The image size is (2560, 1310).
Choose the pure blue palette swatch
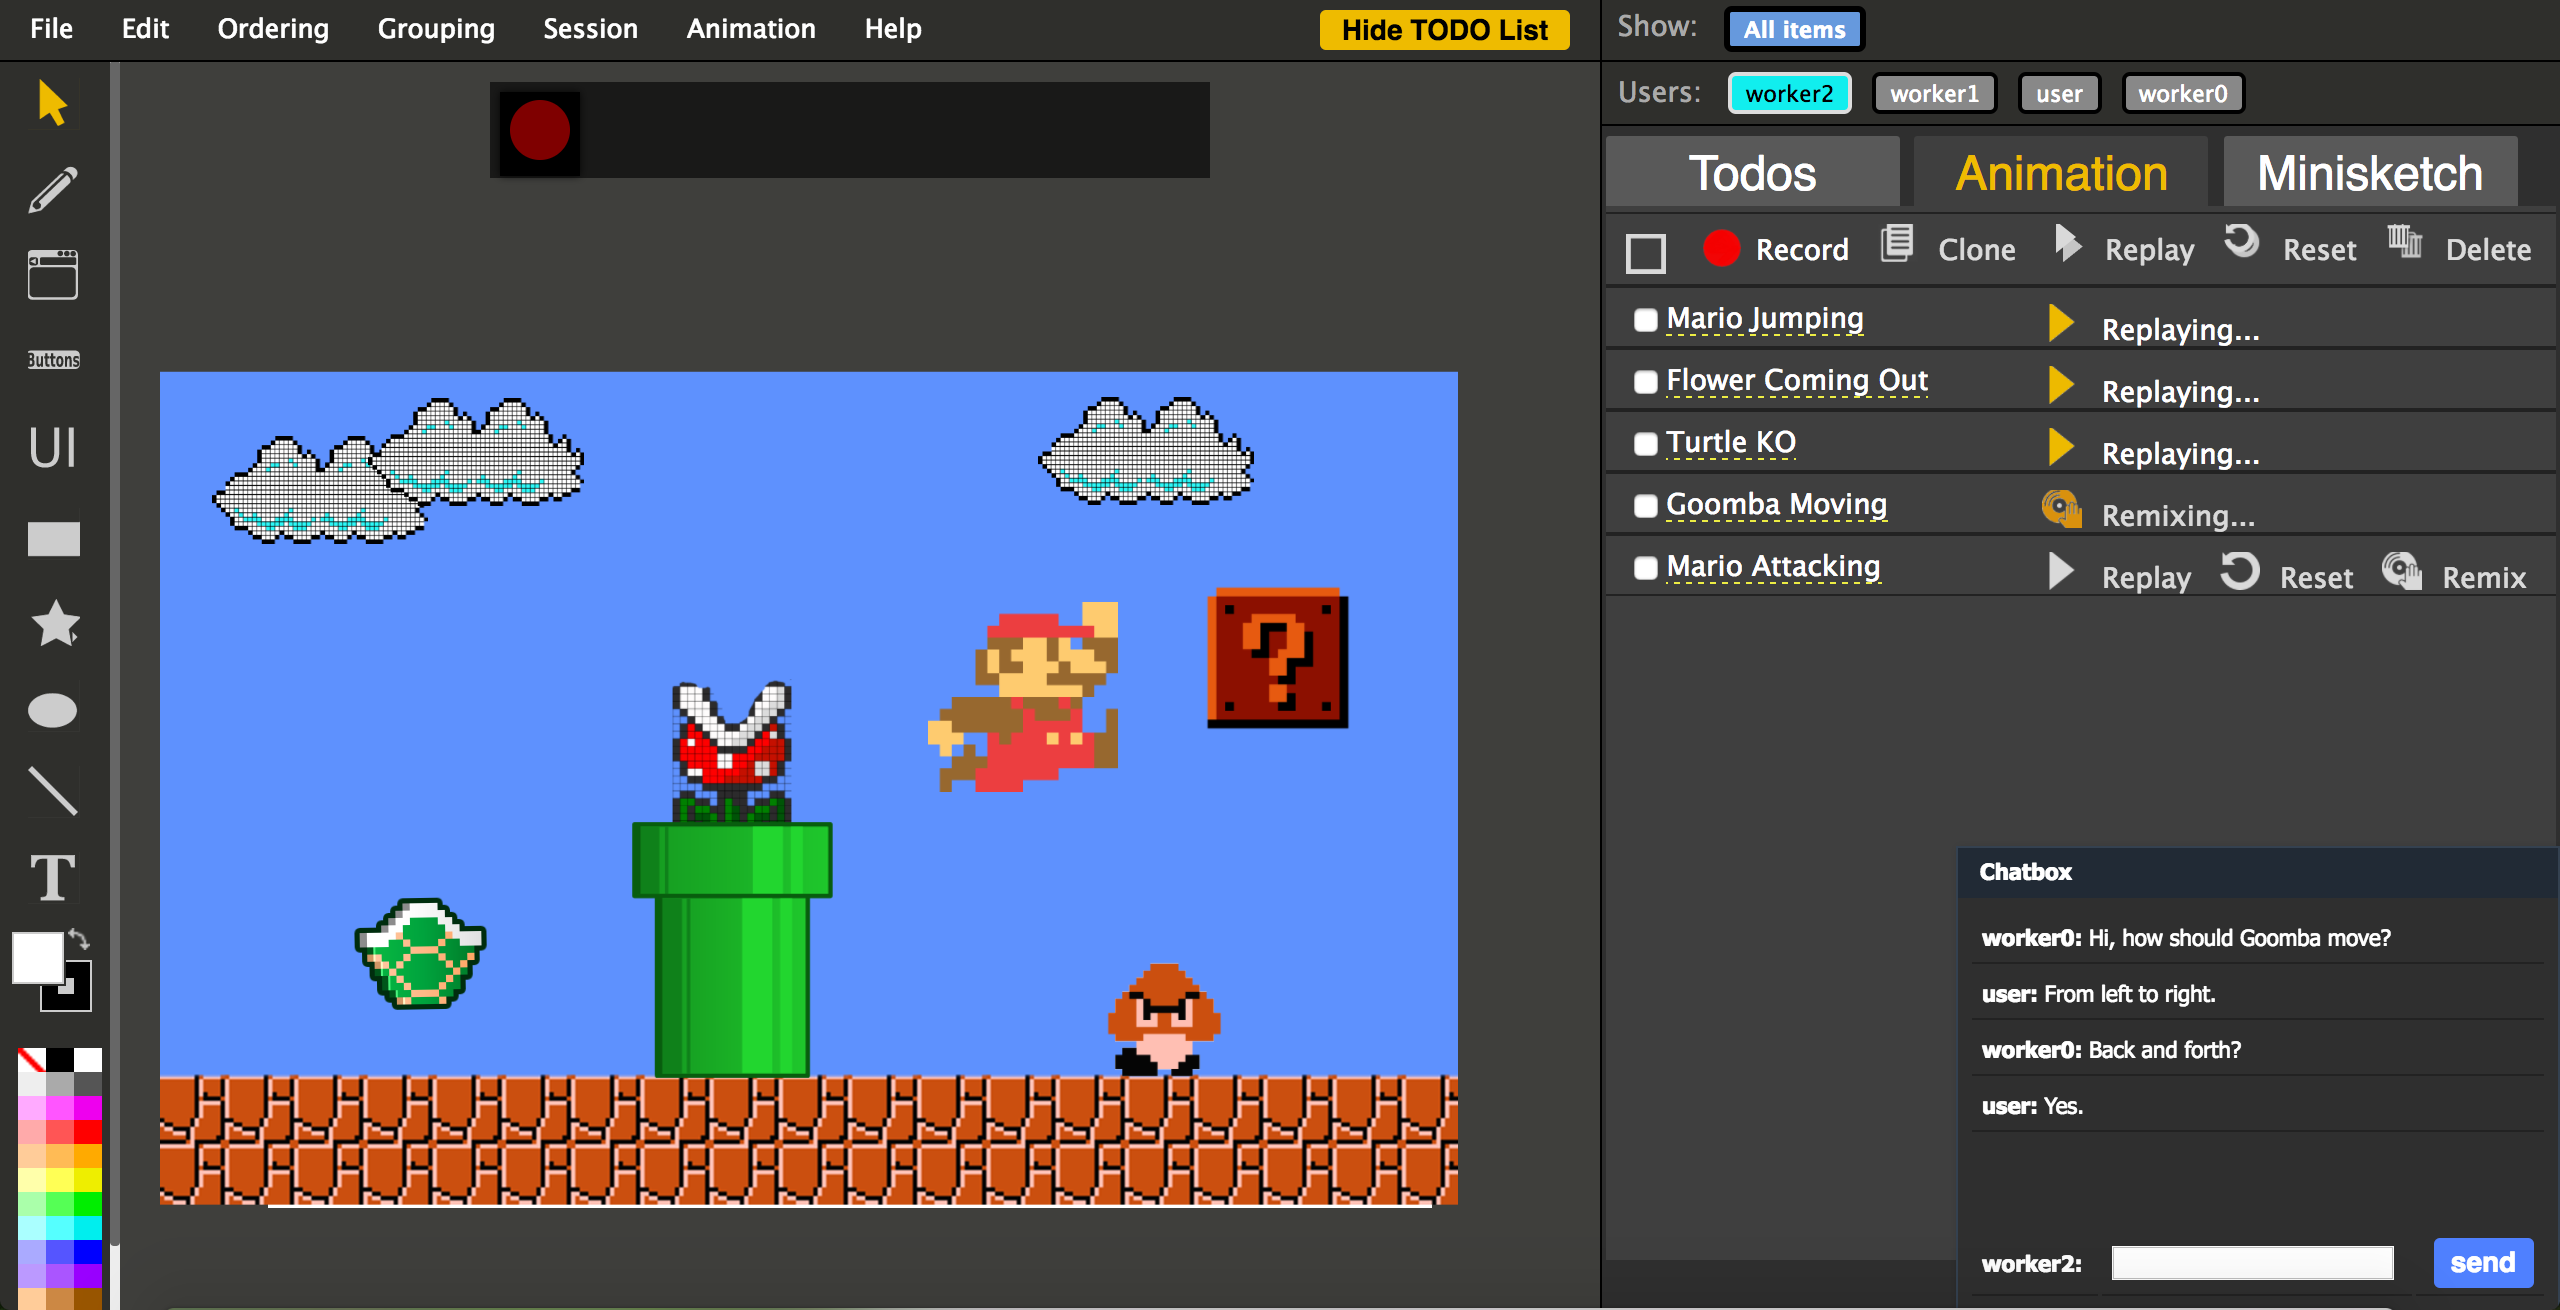tap(88, 1251)
